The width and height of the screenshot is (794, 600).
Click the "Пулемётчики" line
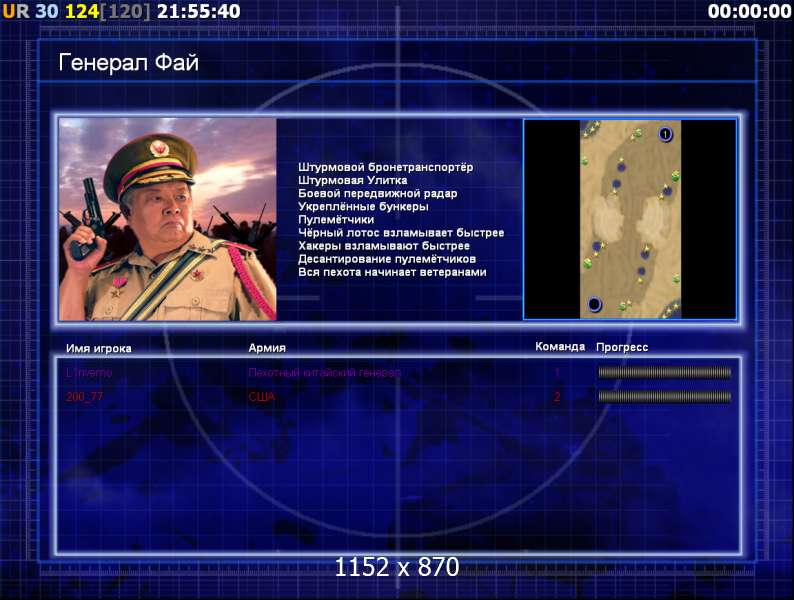click(336, 220)
